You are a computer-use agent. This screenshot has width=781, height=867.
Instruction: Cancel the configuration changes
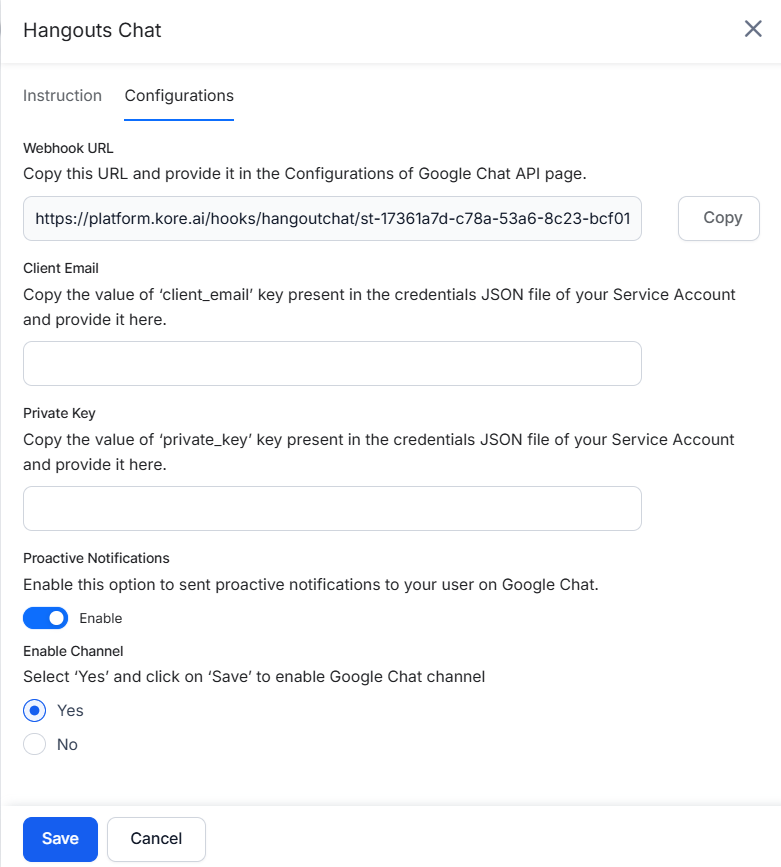[x=156, y=839]
